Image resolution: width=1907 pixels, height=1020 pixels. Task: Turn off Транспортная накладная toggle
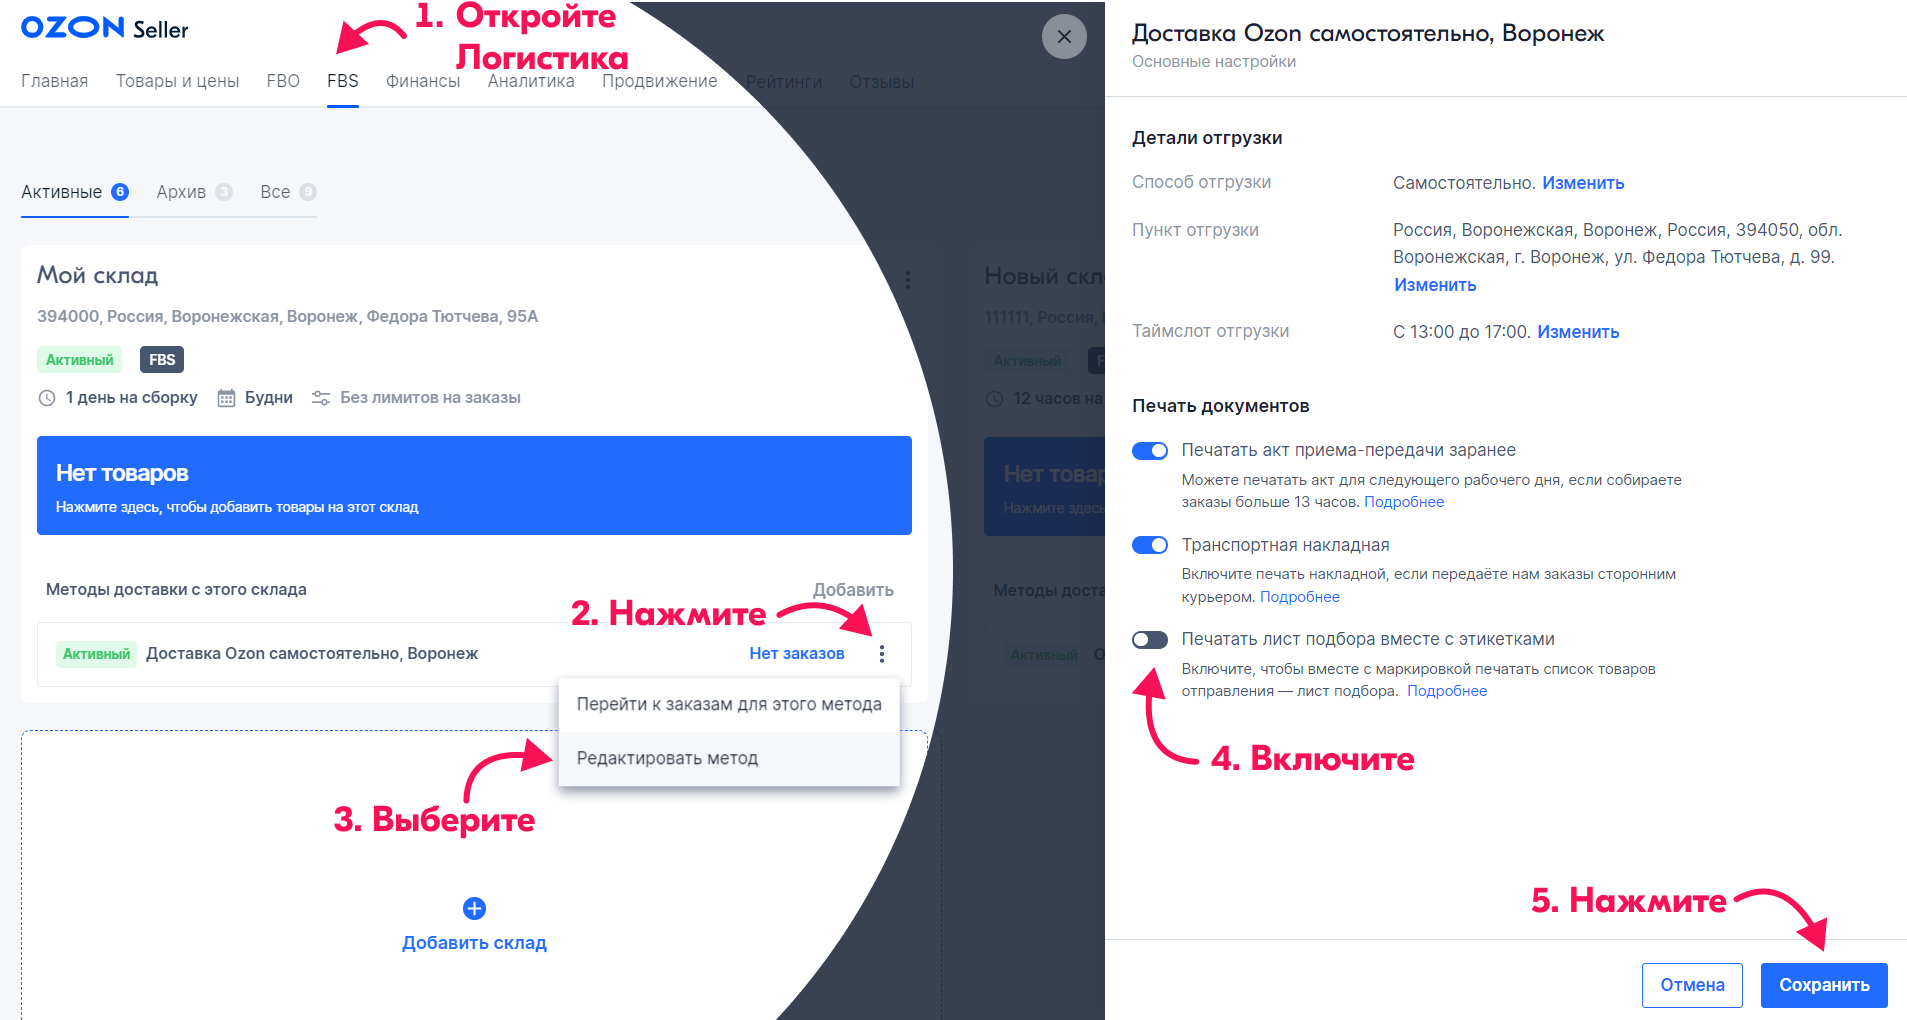1149,545
